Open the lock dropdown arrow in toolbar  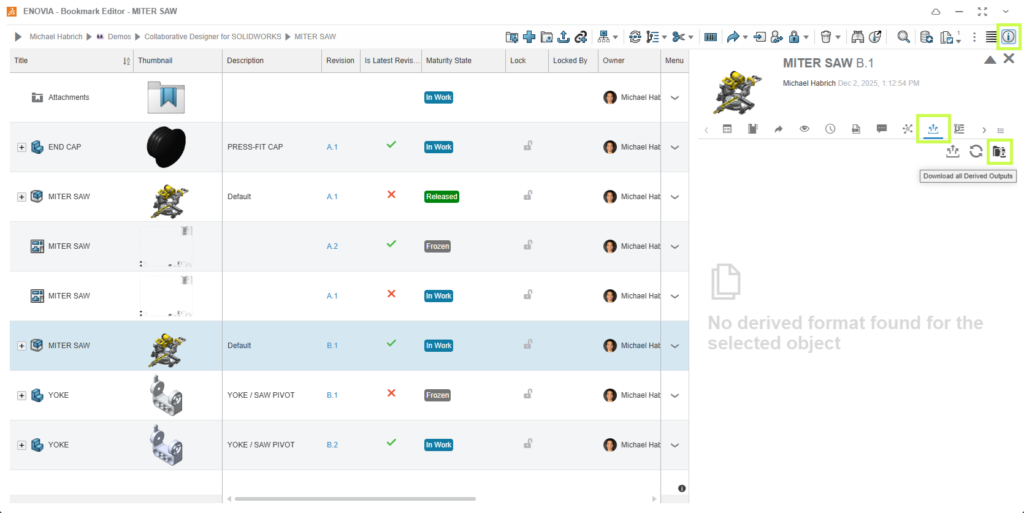coord(807,38)
